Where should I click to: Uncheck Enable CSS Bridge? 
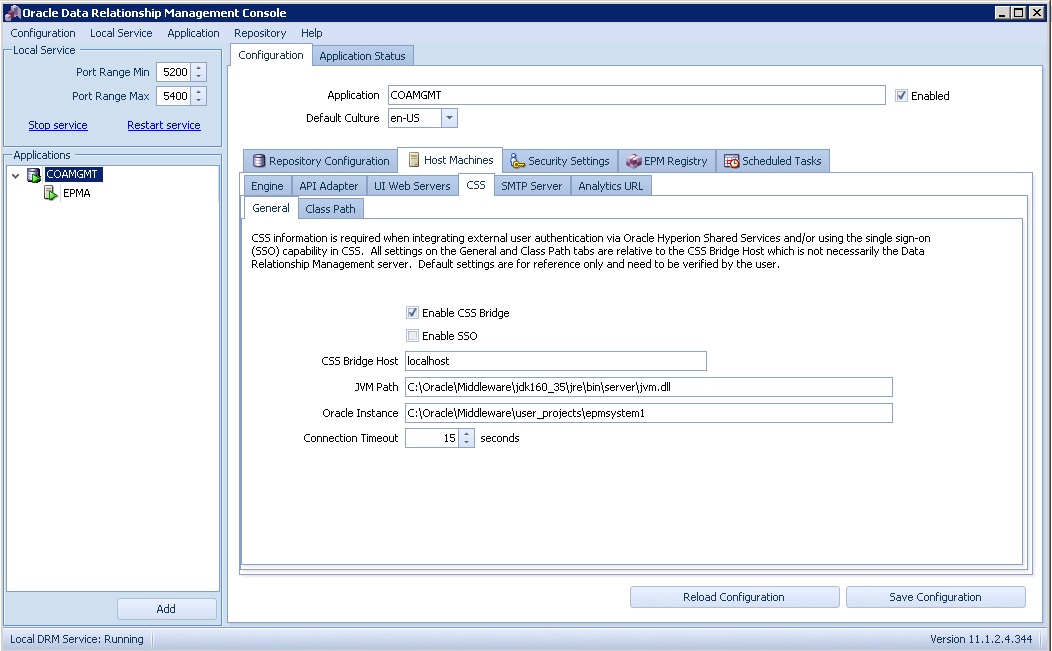[x=412, y=313]
